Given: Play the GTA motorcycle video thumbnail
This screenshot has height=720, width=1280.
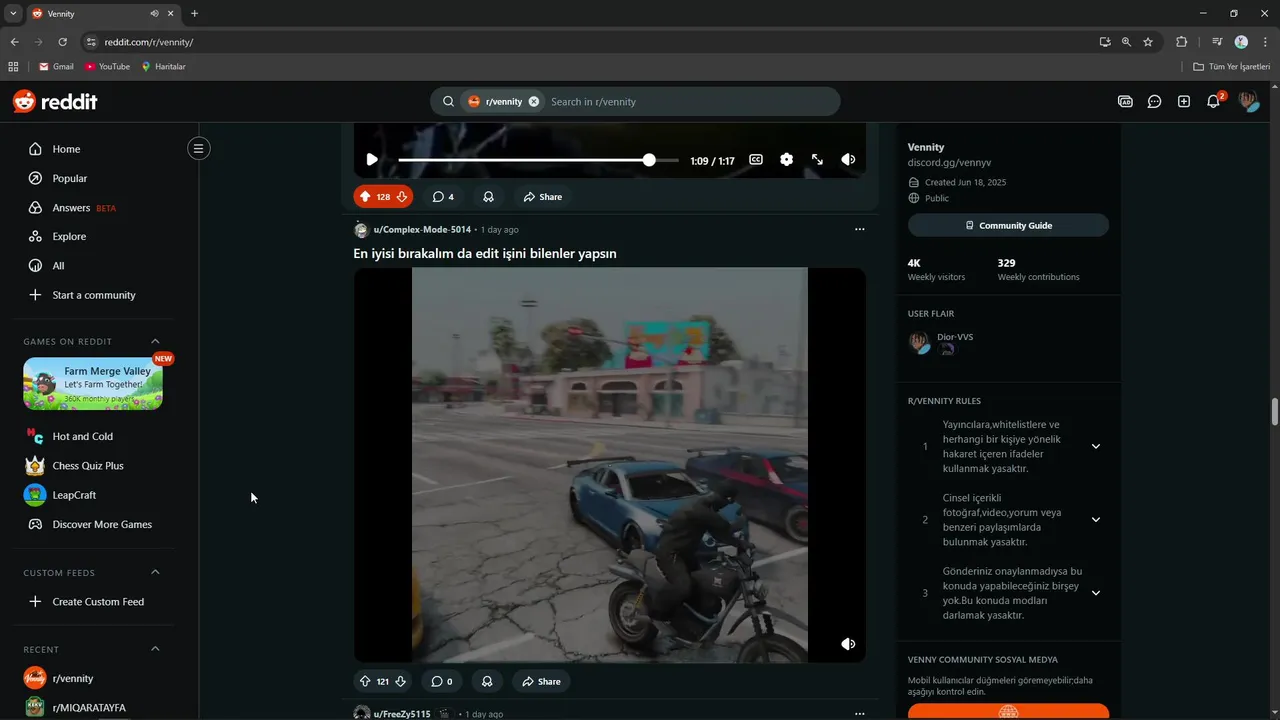Looking at the screenshot, I should coord(610,465).
